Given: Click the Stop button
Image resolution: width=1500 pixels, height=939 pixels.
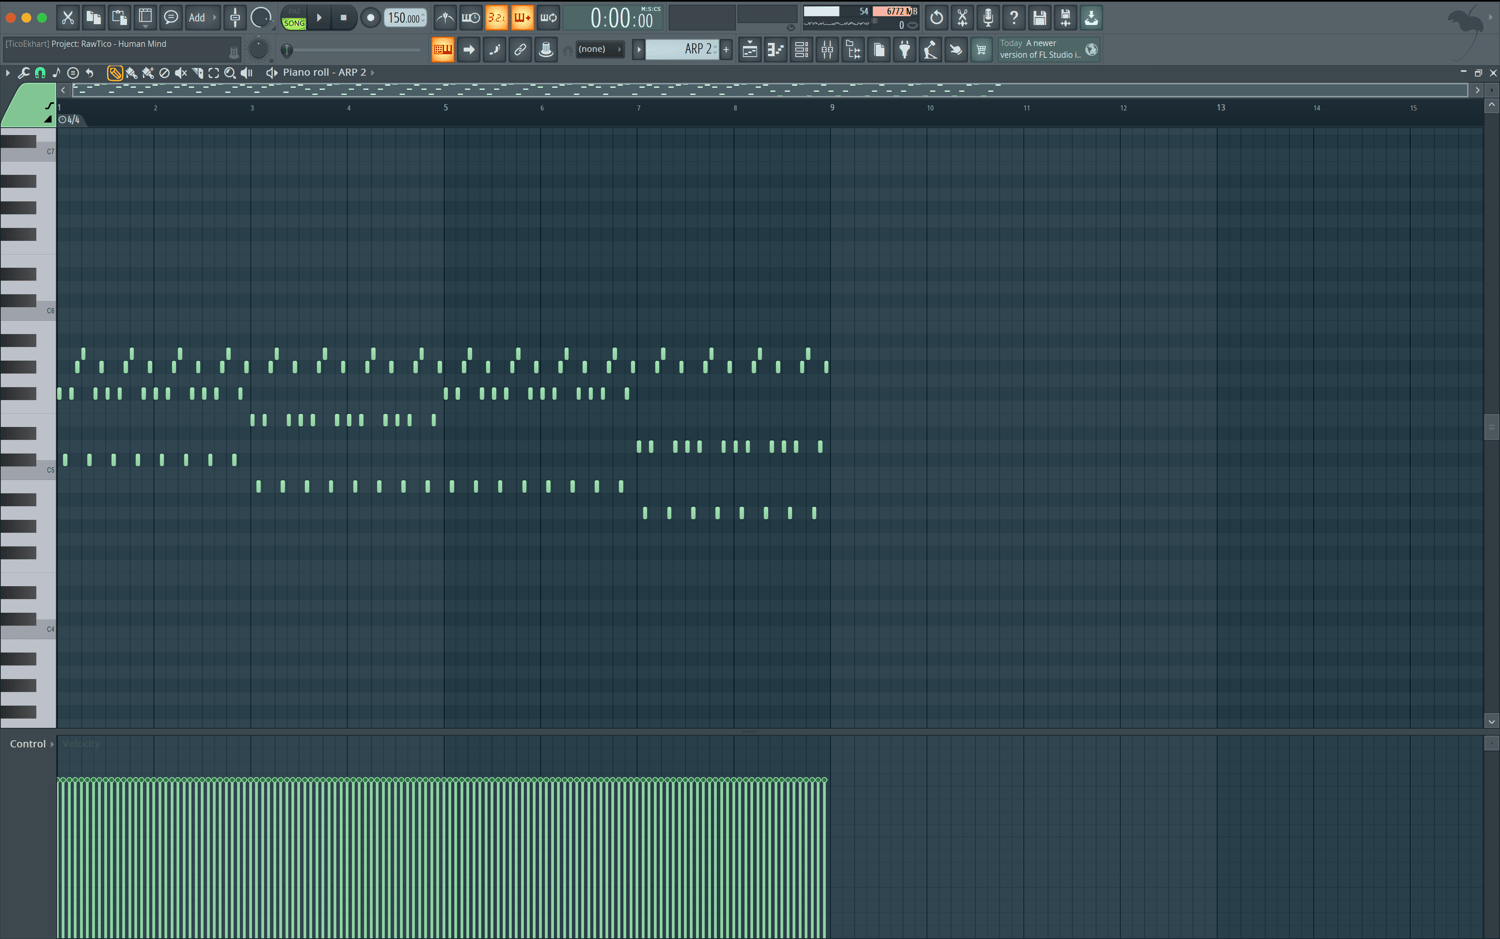Looking at the screenshot, I should (x=344, y=18).
